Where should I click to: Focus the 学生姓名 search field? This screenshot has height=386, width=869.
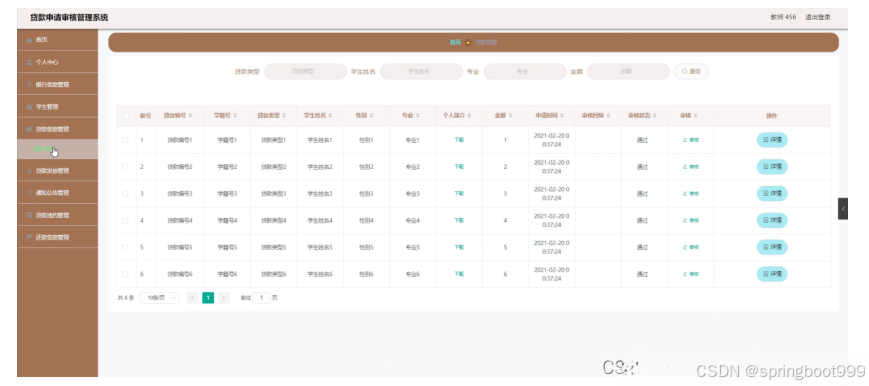421,72
